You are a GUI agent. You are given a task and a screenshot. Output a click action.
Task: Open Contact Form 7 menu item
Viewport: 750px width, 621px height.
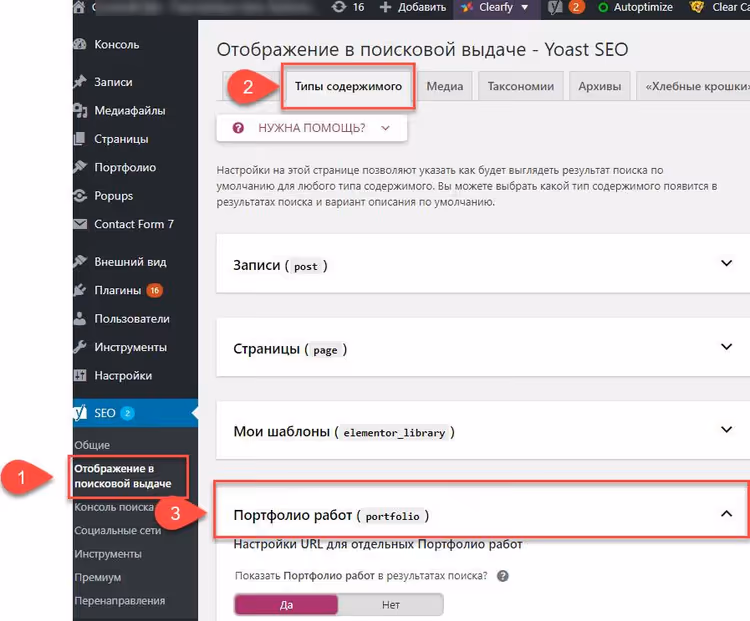[x=133, y=224]
